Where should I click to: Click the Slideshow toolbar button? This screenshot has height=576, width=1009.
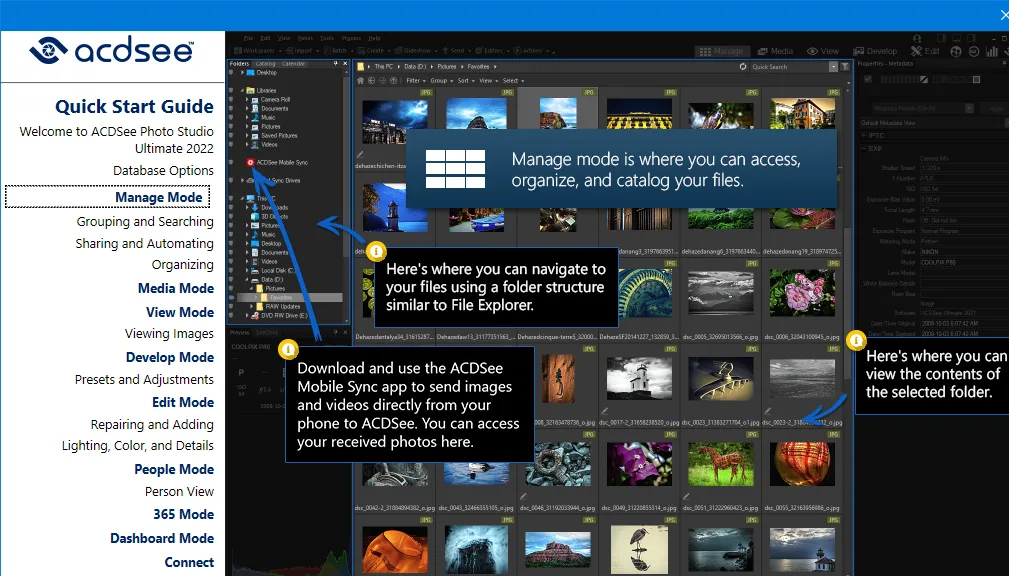414,50
